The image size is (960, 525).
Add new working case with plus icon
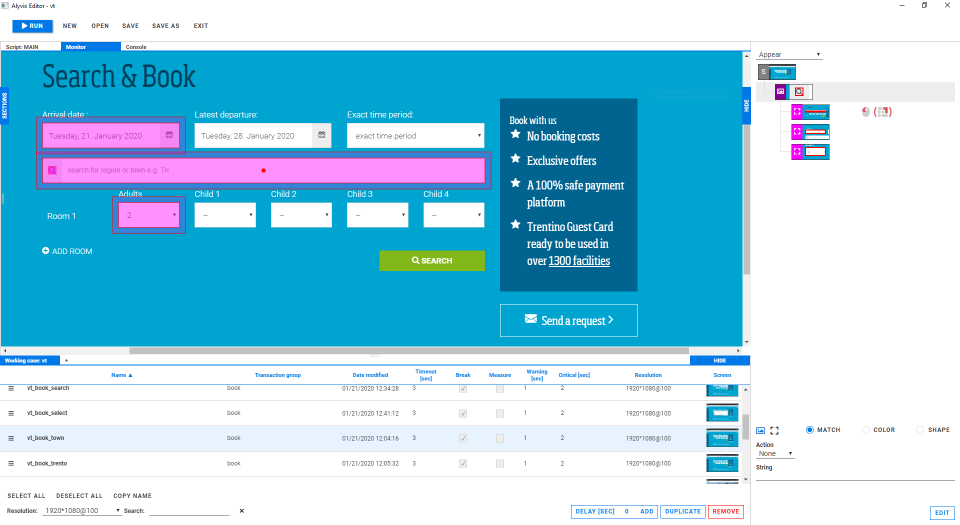(66, 360)
